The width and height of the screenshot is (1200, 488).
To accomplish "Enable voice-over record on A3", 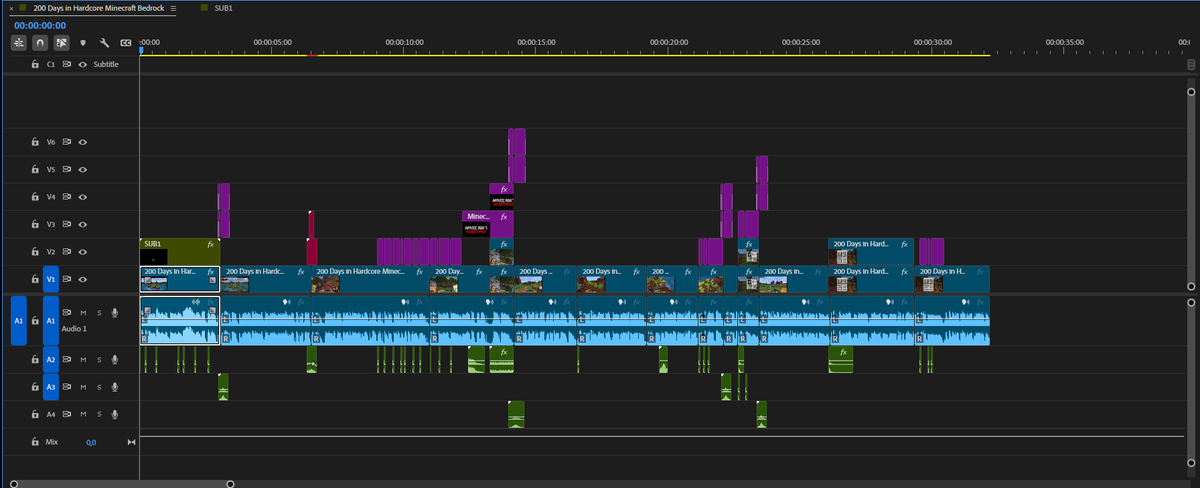I will pos(115,386).
